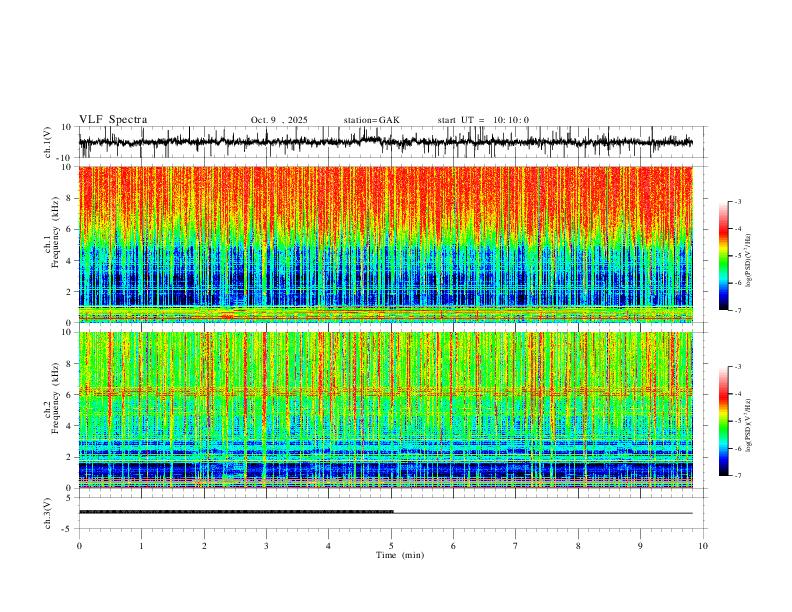Click the ch.2 color bar "-7" bottom label
The image size is (792, 612).
click(737, 476)
